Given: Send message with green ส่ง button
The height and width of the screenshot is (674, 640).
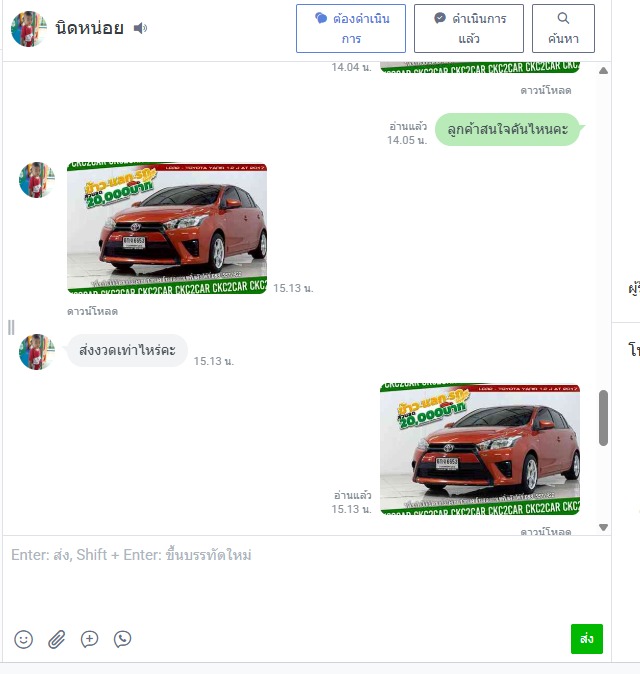Looking at the screenshot, I should [x=587, y=639].
